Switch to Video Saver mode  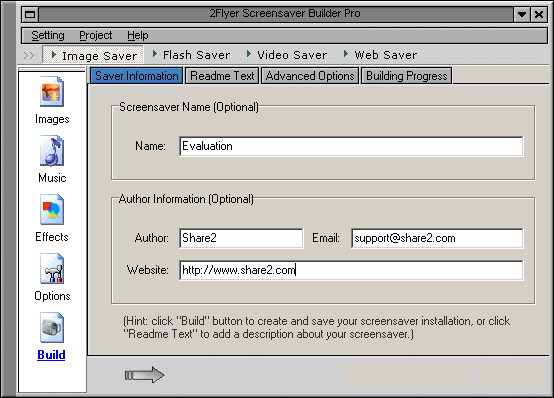point(287,55)
